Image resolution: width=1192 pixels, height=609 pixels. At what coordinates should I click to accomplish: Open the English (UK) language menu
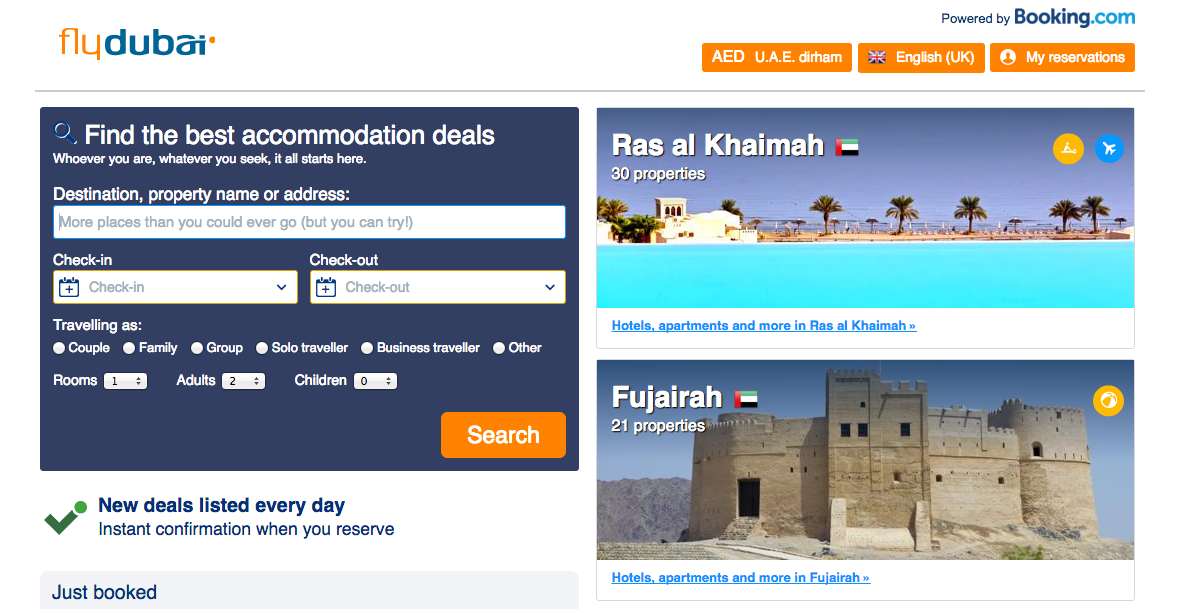pyautogui.click(x=921, y=57)
